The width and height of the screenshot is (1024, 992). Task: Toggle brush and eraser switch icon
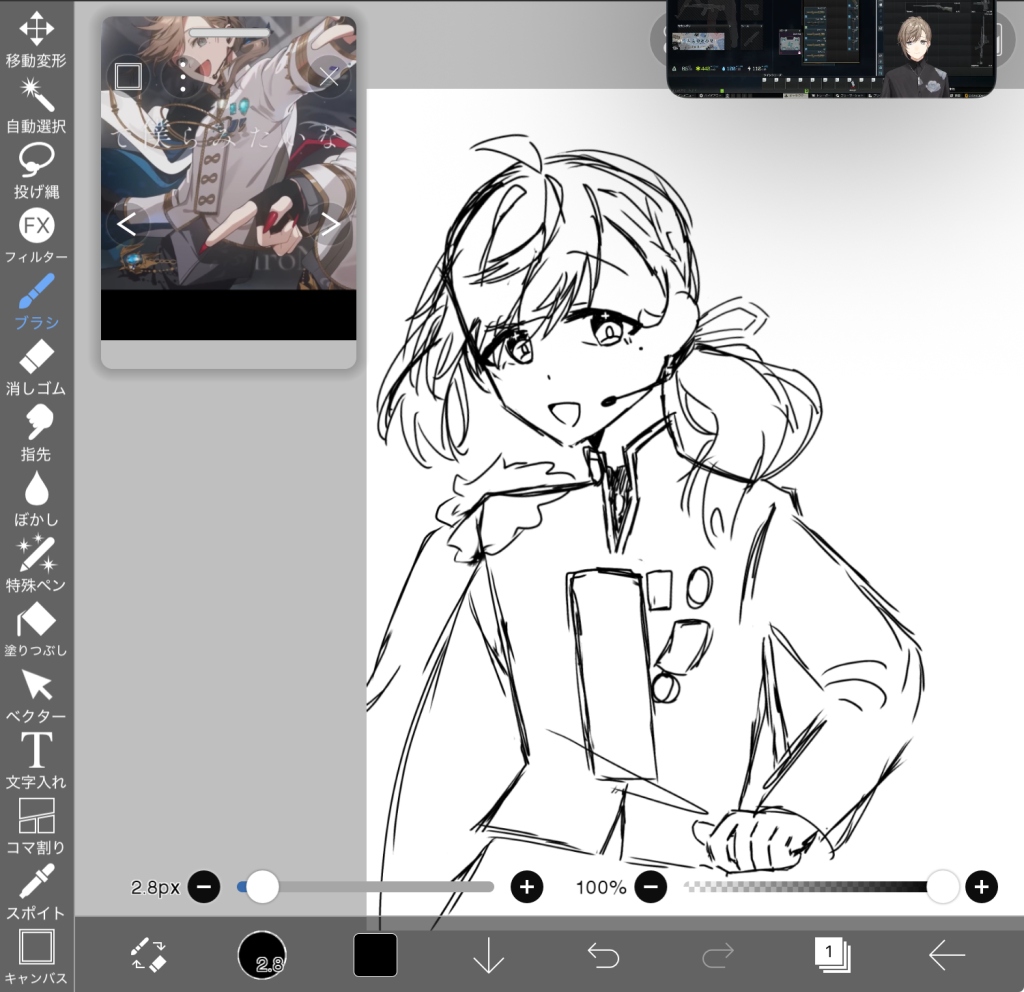point(148,955)
